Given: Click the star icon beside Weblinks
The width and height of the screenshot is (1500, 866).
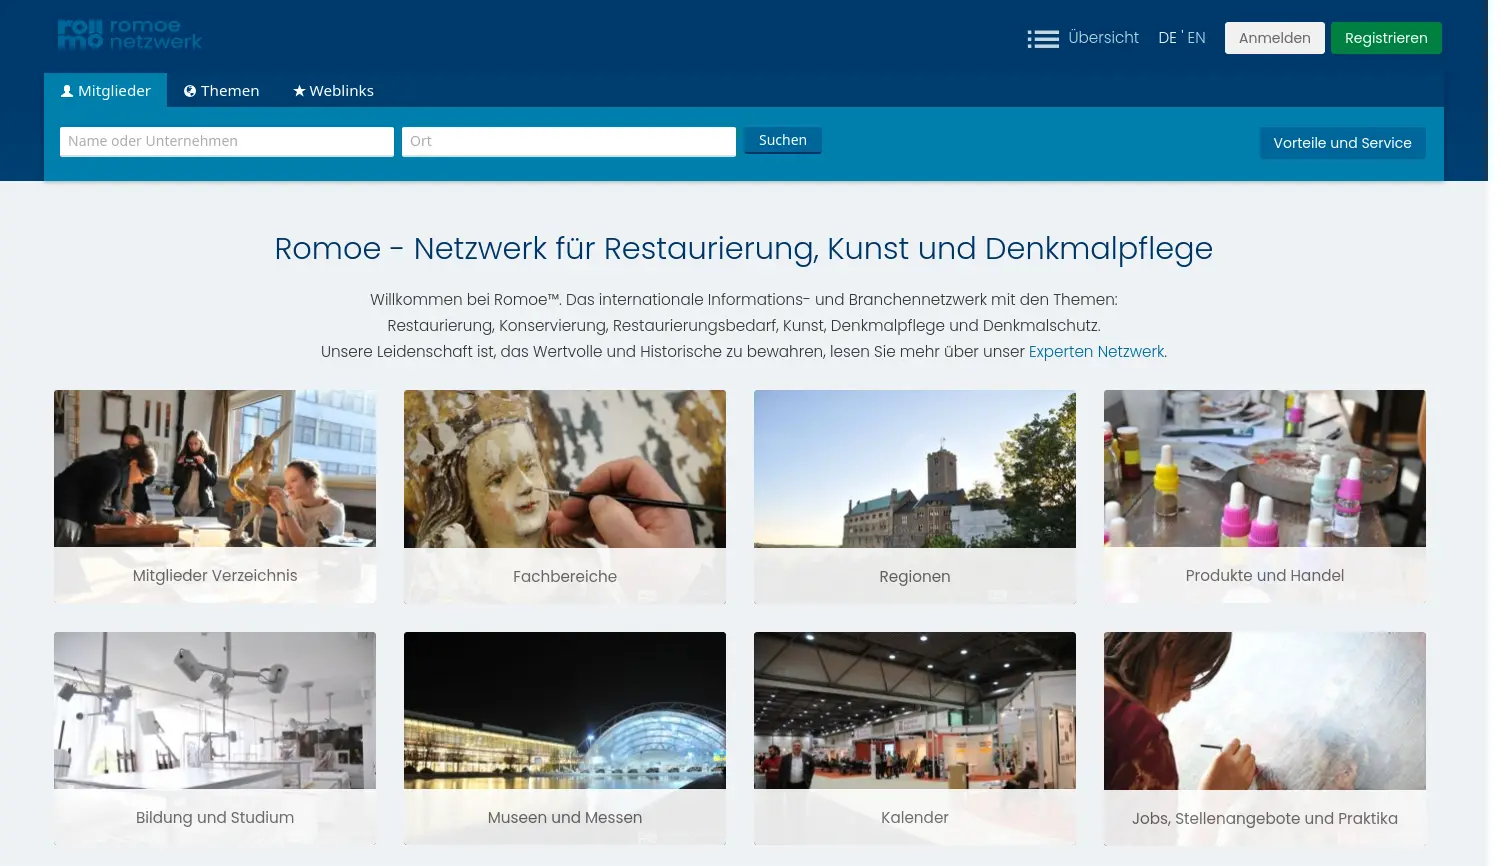Looking at the screenshot, I should coord(299,91).
